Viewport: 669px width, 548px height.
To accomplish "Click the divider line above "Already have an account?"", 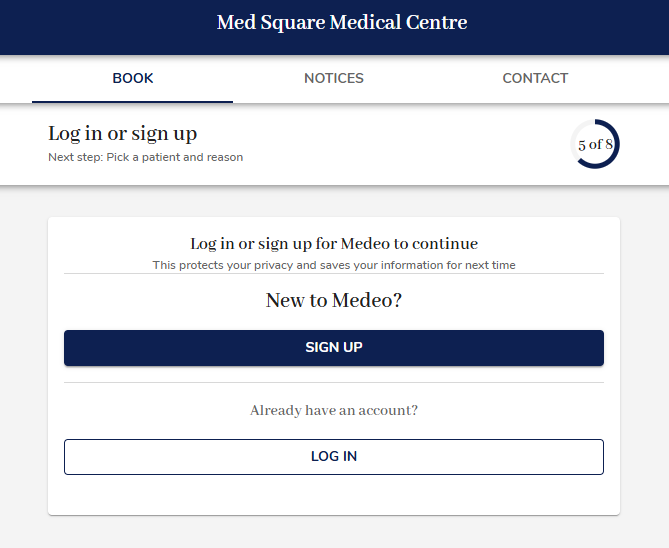I will pyautogui.click(x=334, y=382).
